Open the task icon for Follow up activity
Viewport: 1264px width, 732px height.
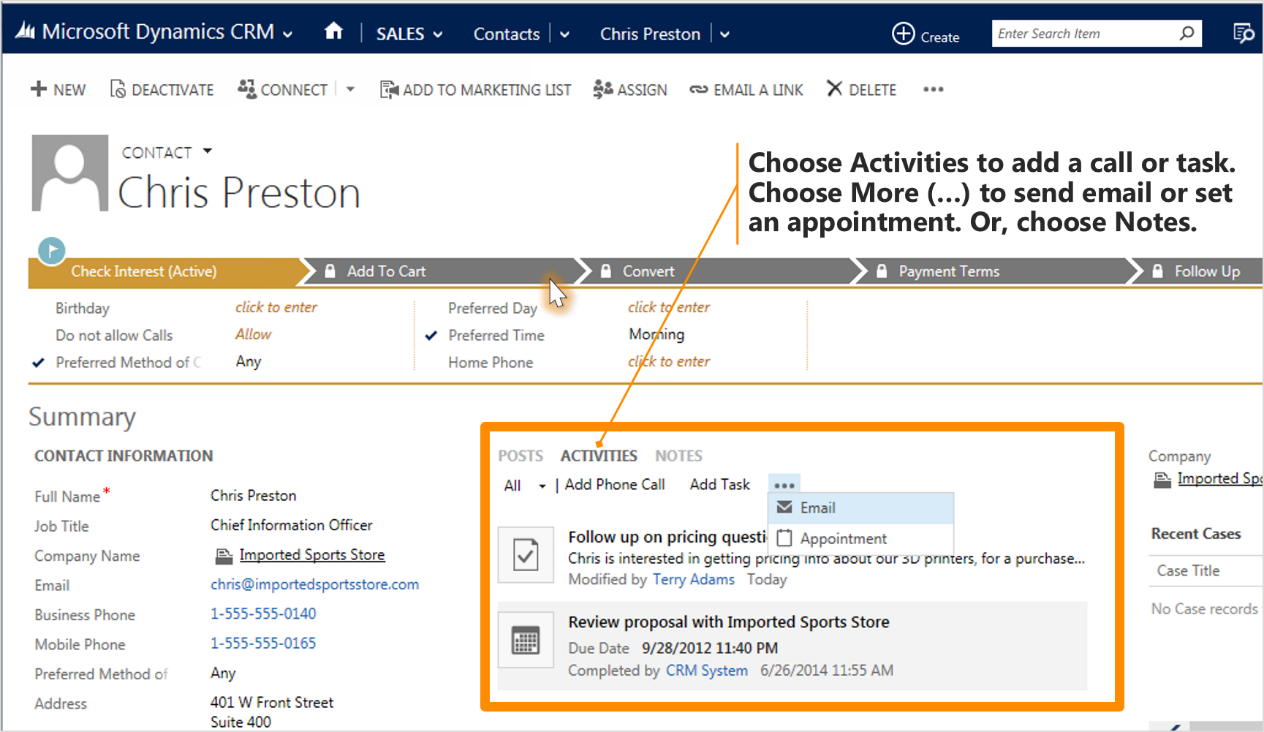pyautogui.click(x=525, y=555)
